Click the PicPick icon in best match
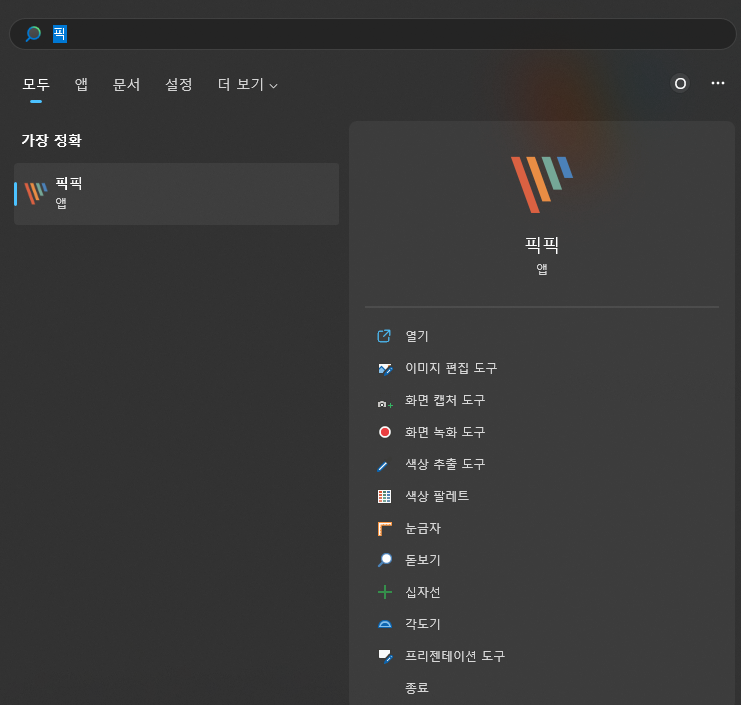This screenshot has width=741, height=705. click(36, 193)
